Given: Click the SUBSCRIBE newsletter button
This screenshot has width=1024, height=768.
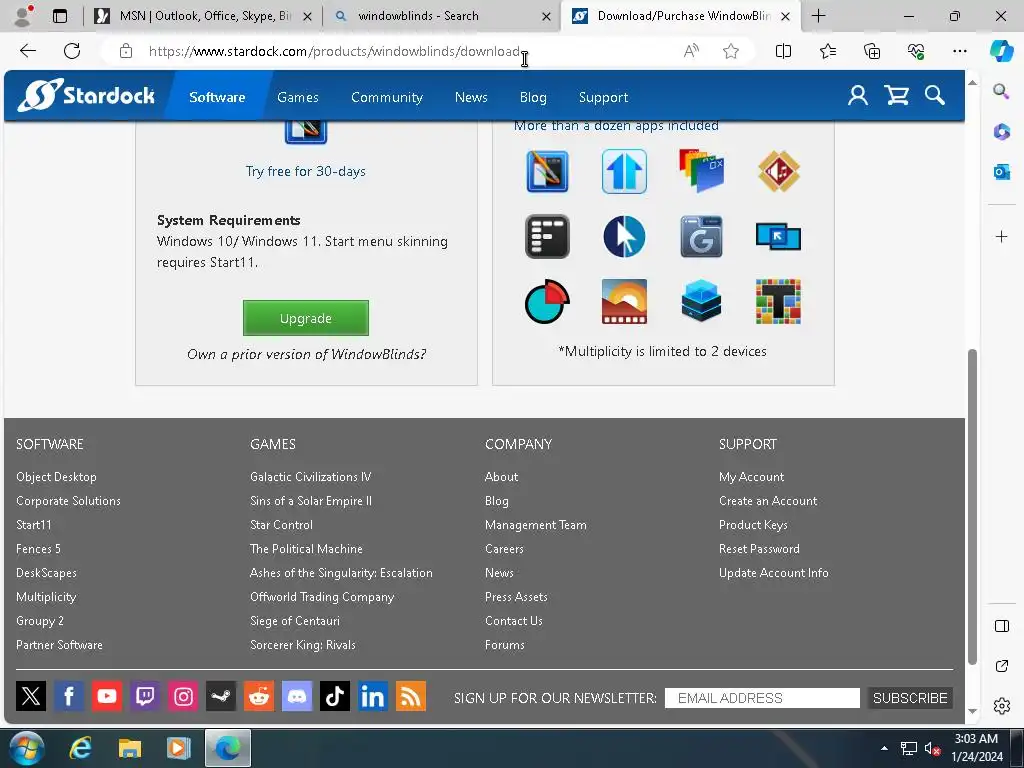Looking at the screenshot, I should [910, 697].
